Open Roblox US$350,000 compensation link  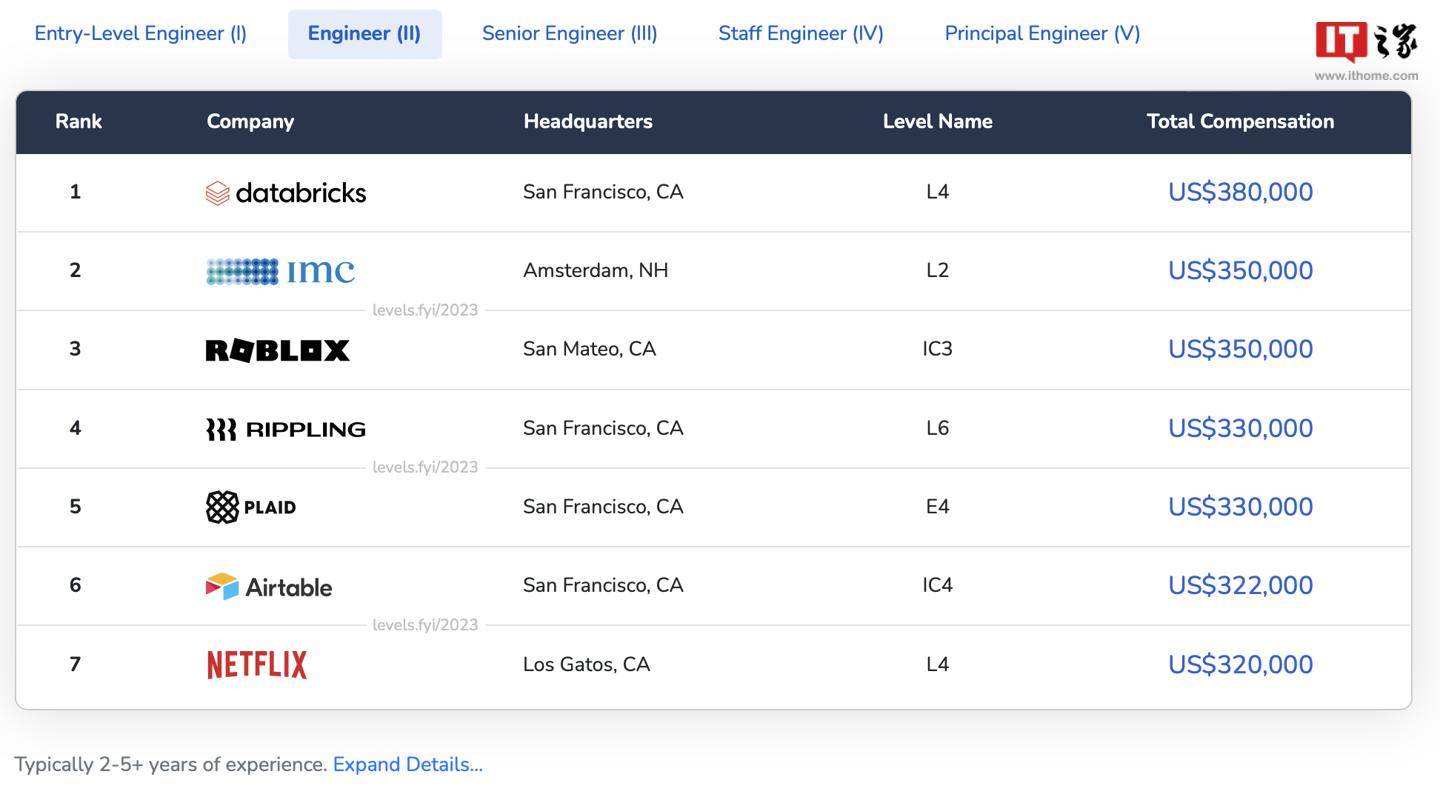1240,349
